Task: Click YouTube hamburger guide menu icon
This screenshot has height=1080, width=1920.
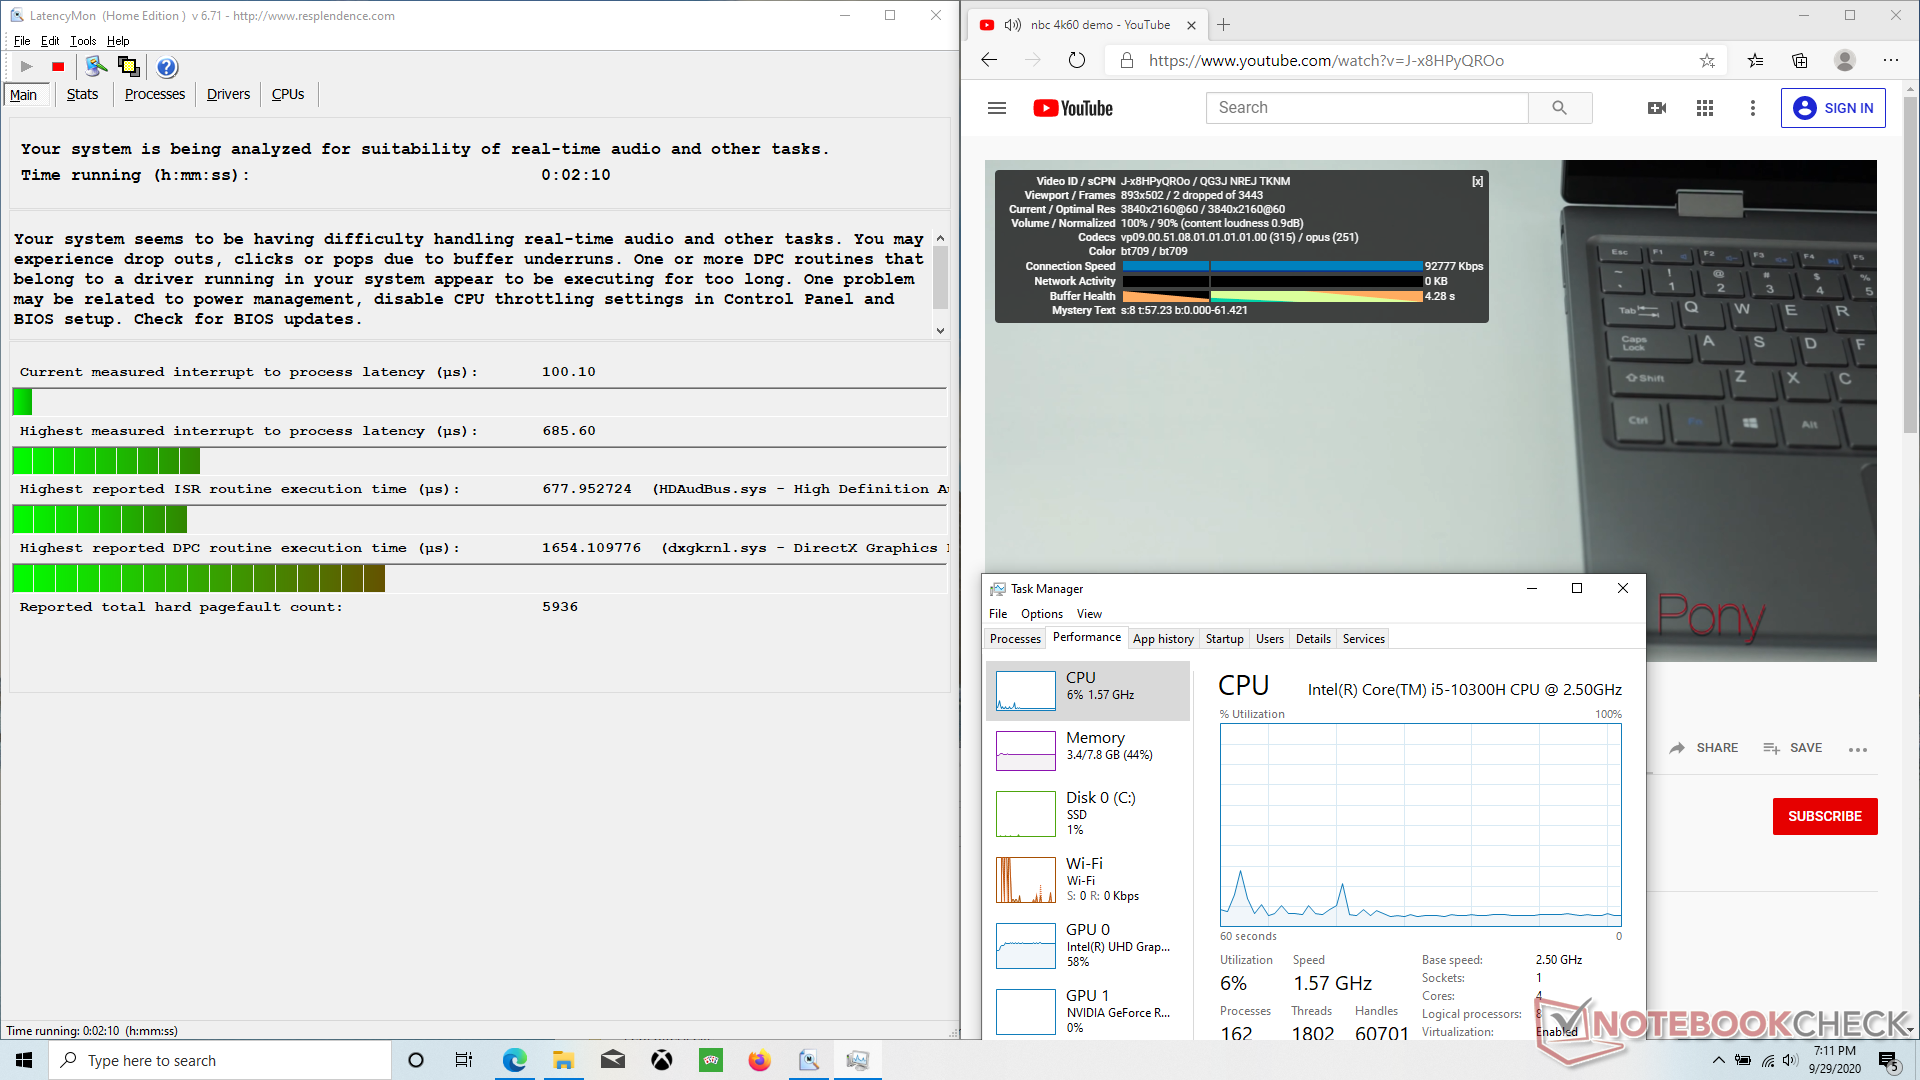Action: (x=996, y=108)
